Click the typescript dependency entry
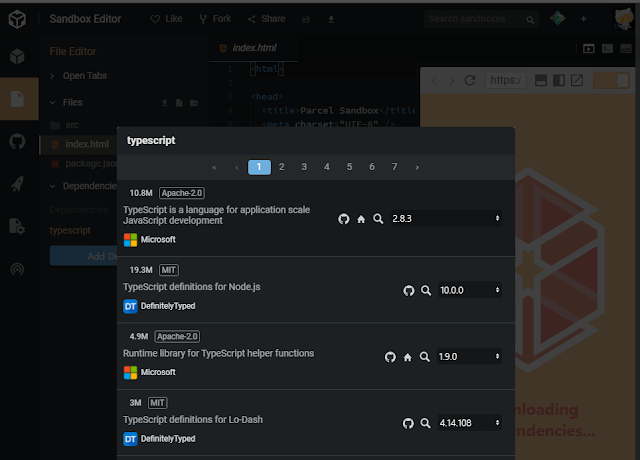The width and height of the screenshot is (640, 460). click(x=70, y=231)
